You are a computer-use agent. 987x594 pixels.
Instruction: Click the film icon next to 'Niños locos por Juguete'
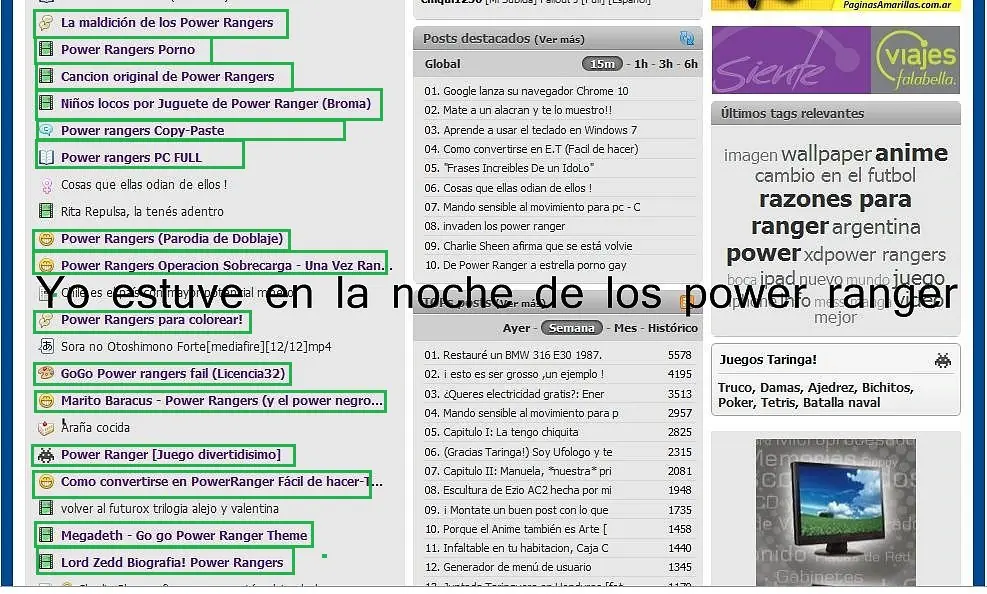click(x=46, y=103)
